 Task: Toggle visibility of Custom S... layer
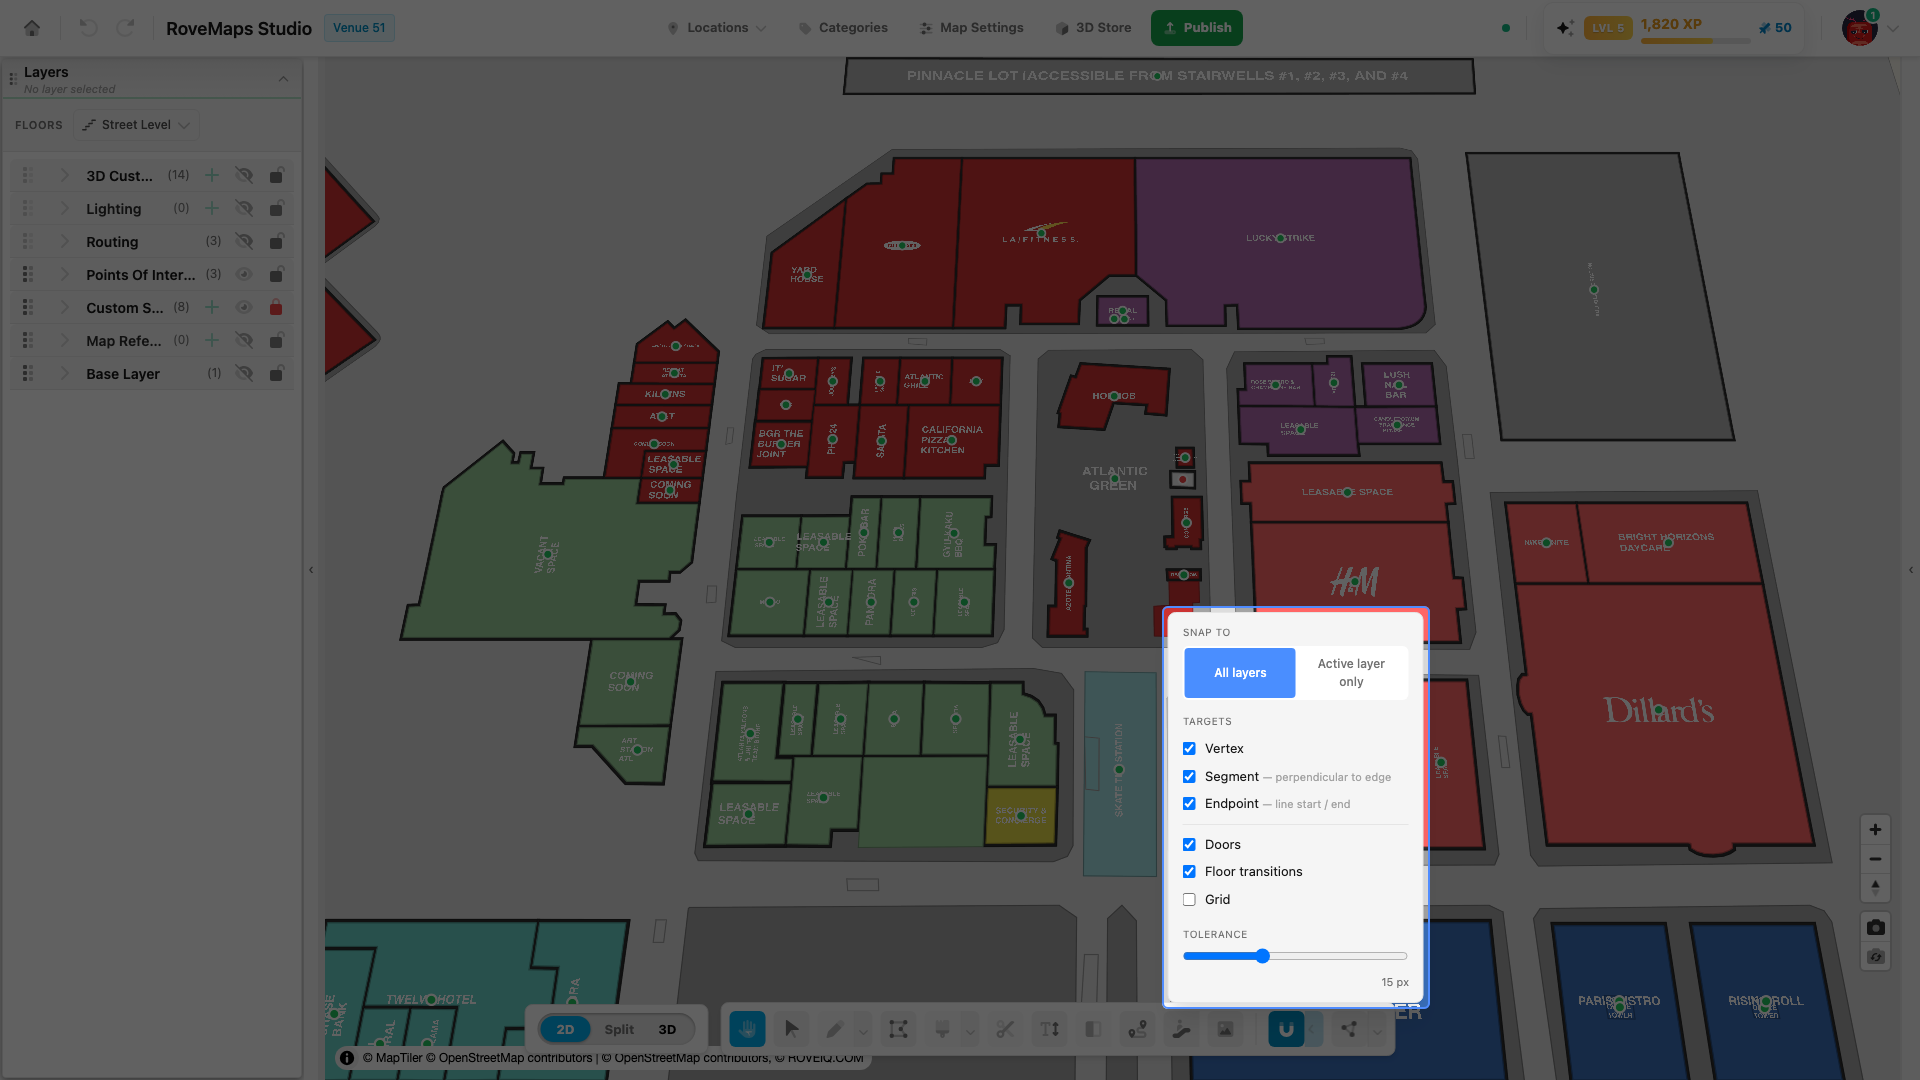pyautogui.click(x=244, y=307)
